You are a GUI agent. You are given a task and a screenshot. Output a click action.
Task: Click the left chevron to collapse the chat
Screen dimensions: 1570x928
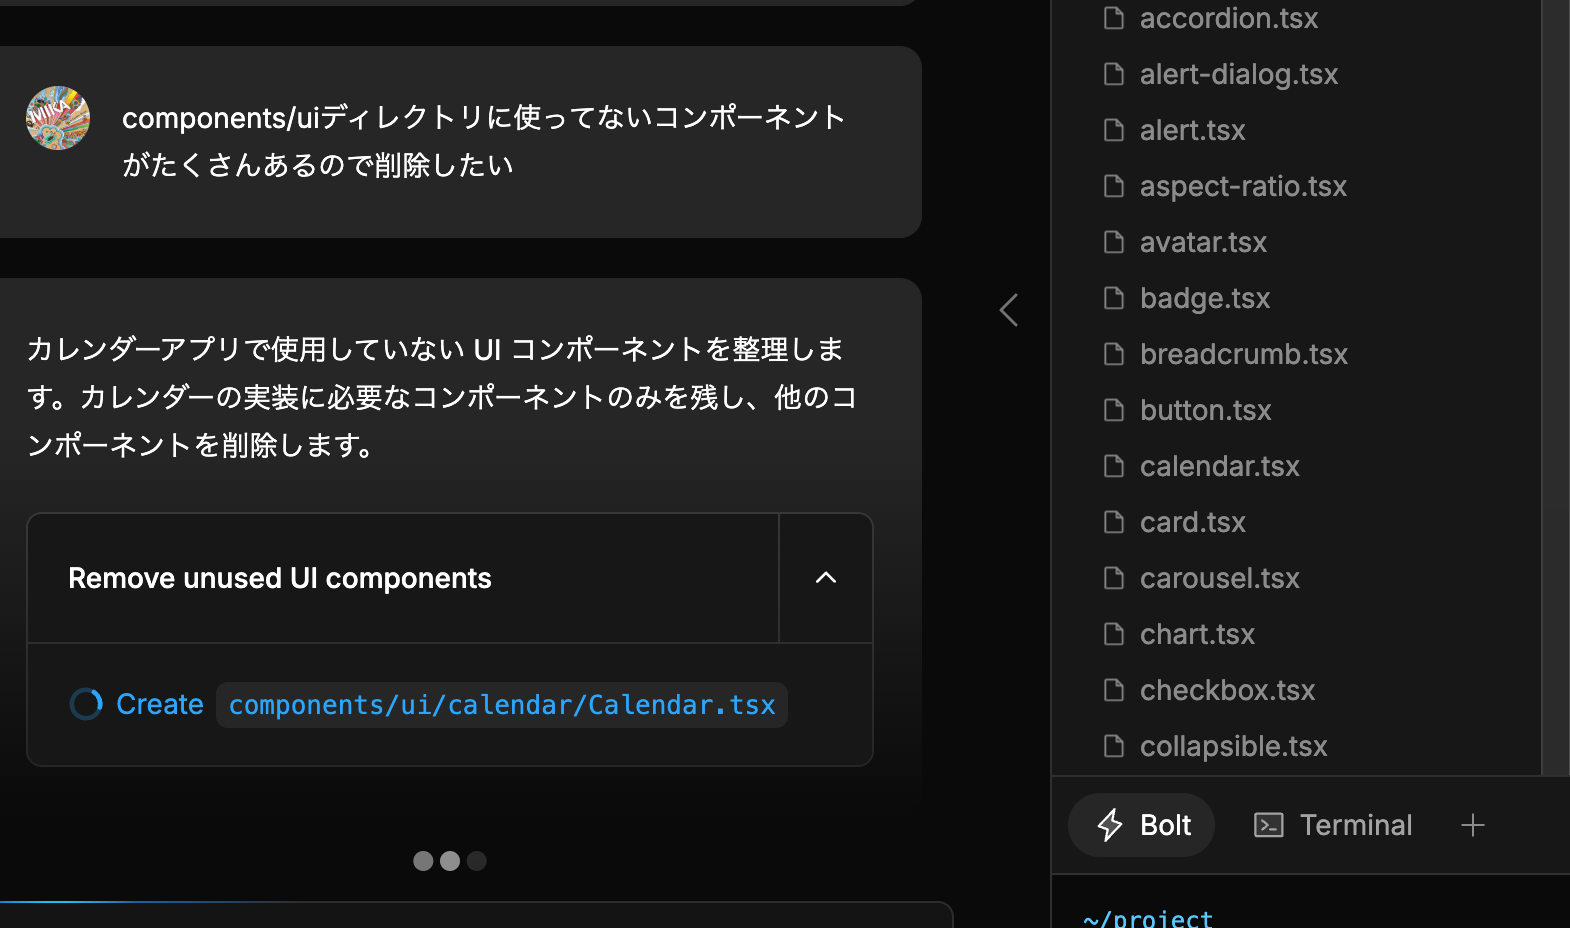coord(1009,310)
